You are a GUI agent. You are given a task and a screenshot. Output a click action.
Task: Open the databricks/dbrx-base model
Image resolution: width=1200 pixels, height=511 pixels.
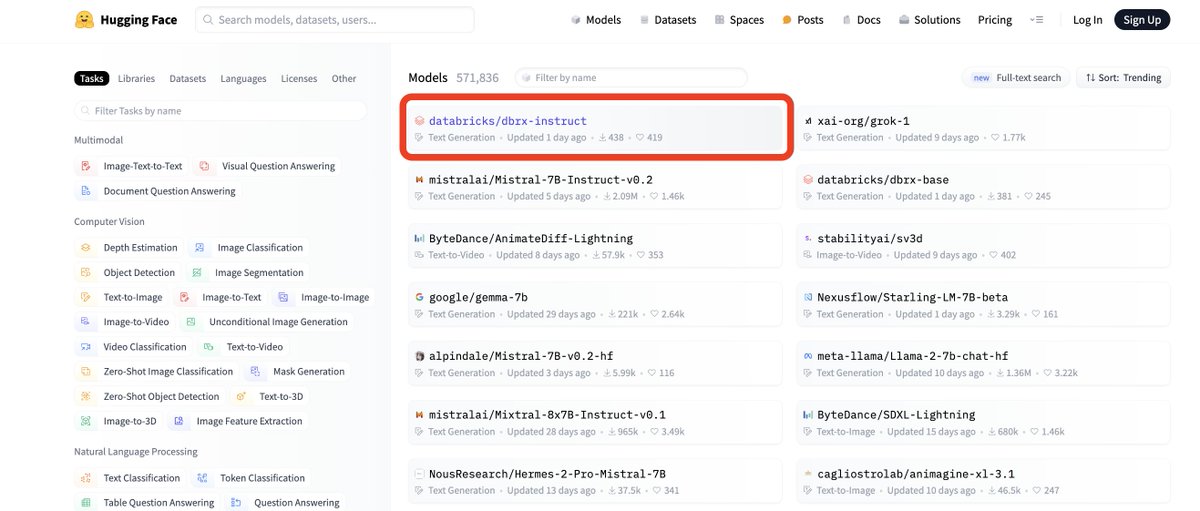pos(983,187)
